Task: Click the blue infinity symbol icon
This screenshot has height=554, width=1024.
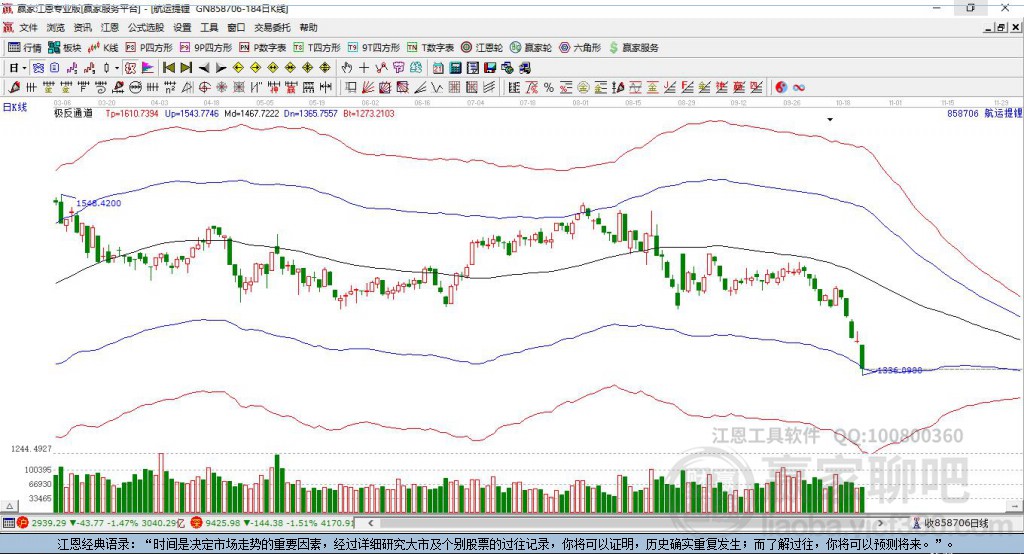Action: coord(798,88)
